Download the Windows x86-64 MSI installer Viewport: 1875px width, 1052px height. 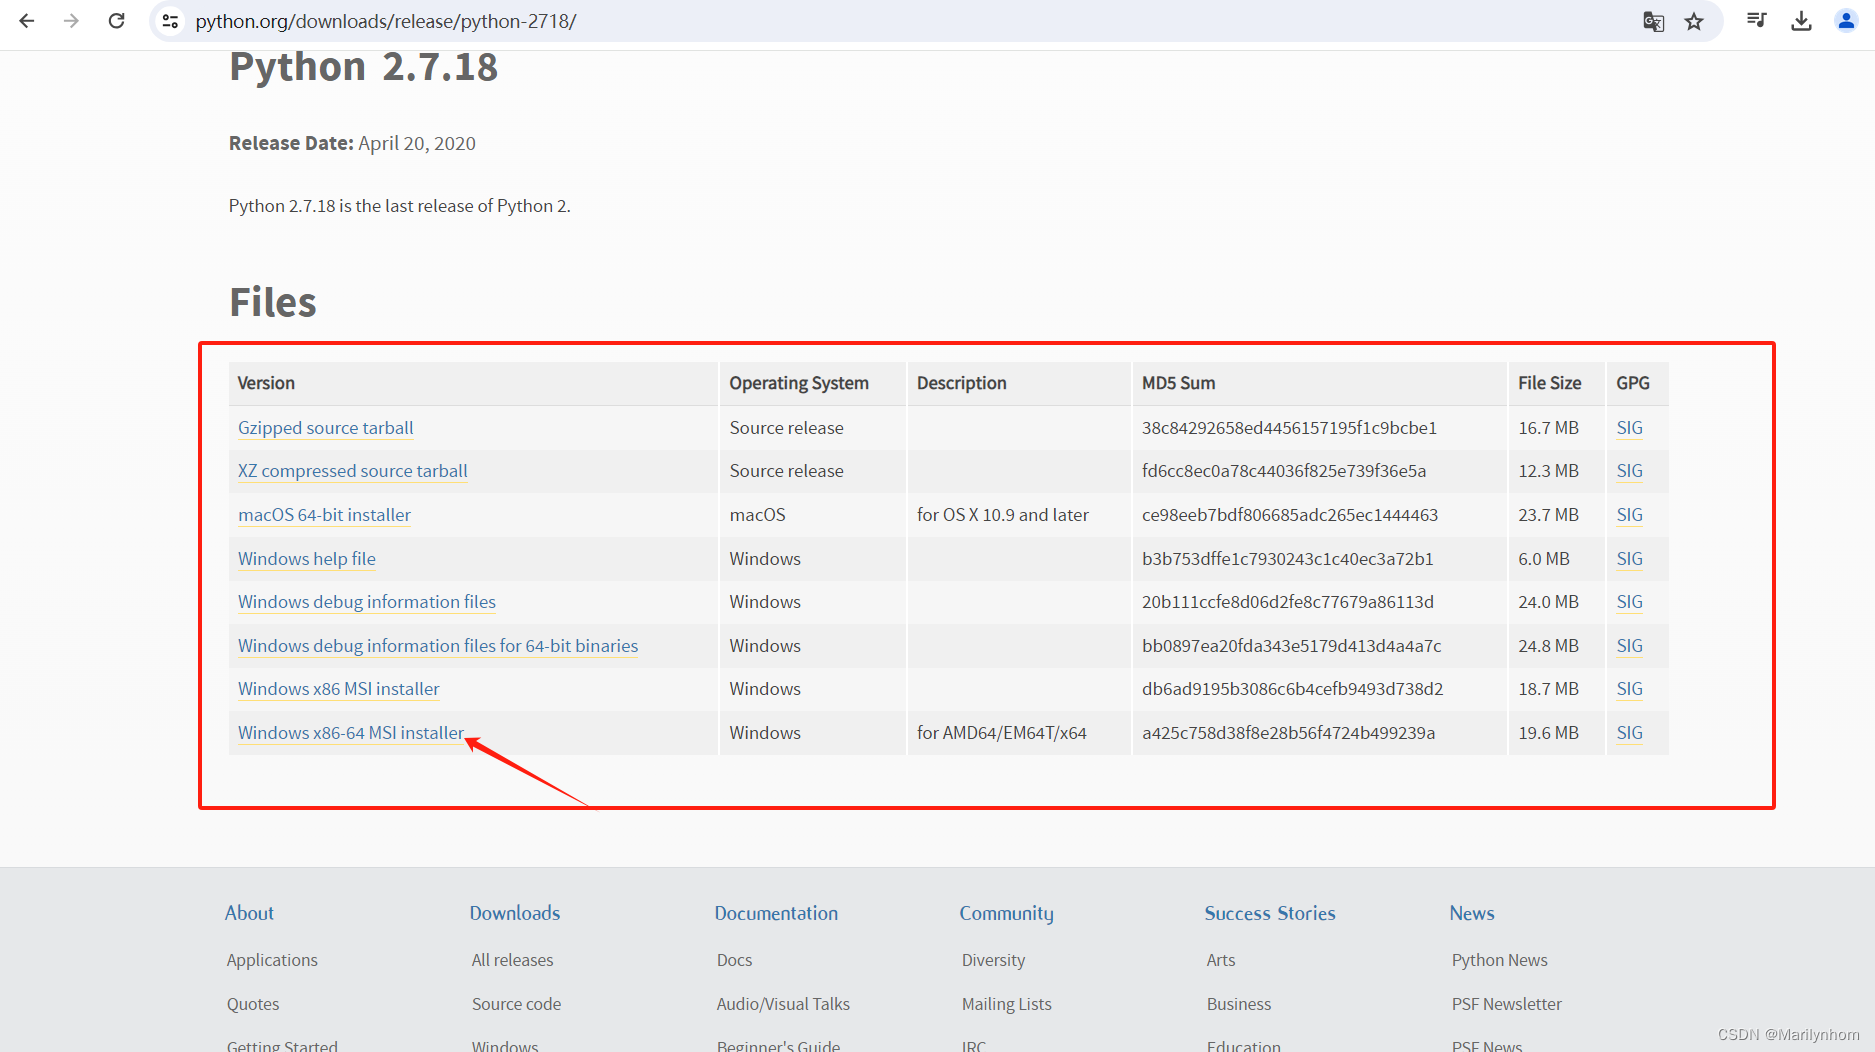tap(351, 733)
